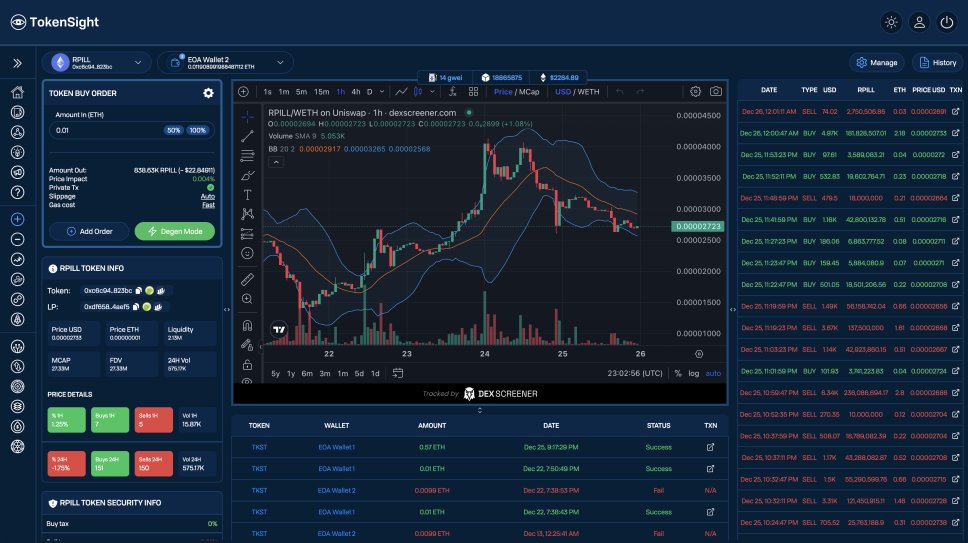Viewport: 968px width, 543px height.
Task: Take chart snapshot camera icon
Action: tap(716, 91)
